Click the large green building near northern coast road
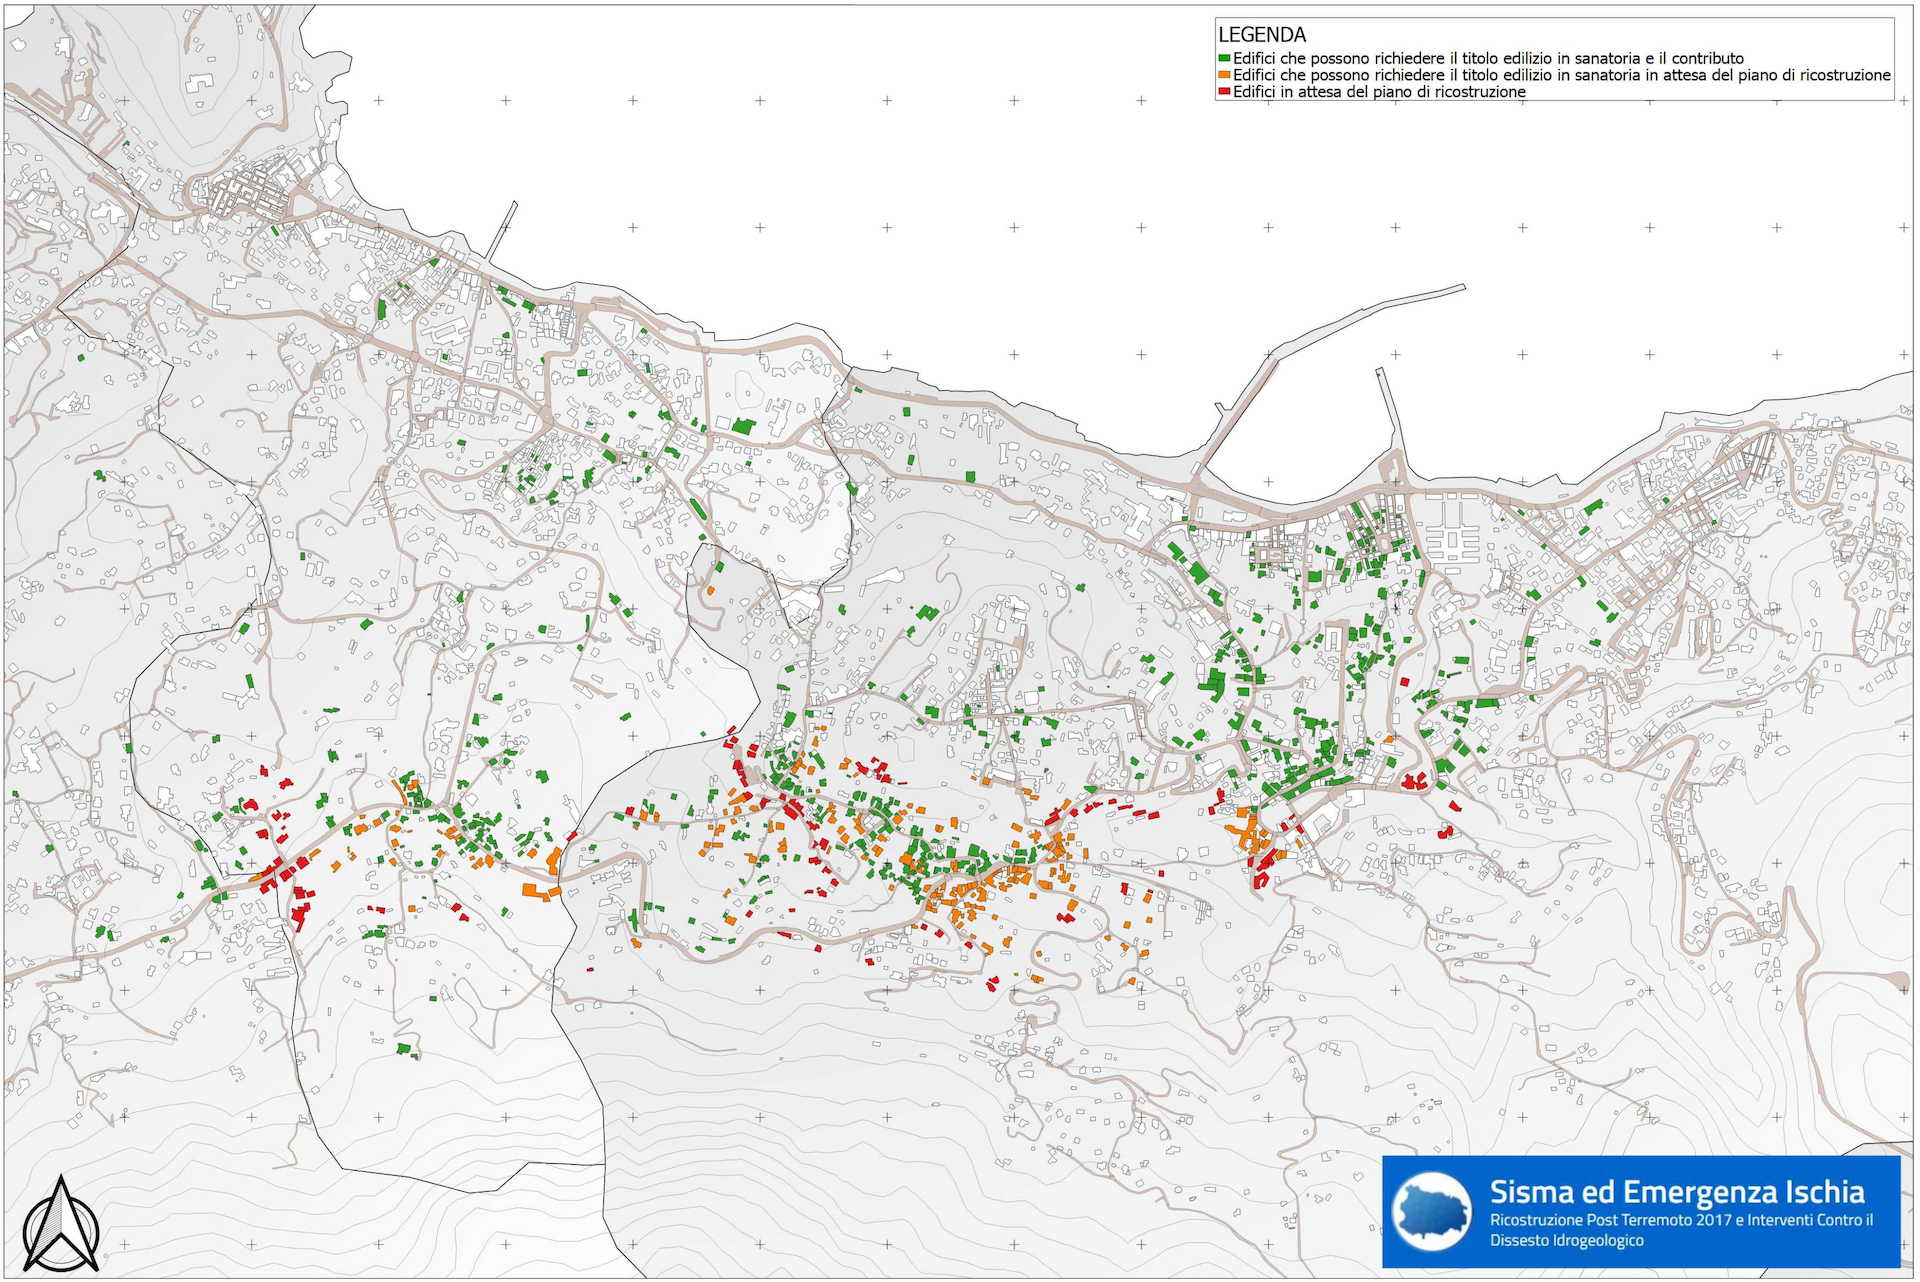The width and height of the screenshot is (1920, 1282). point(742,426)
